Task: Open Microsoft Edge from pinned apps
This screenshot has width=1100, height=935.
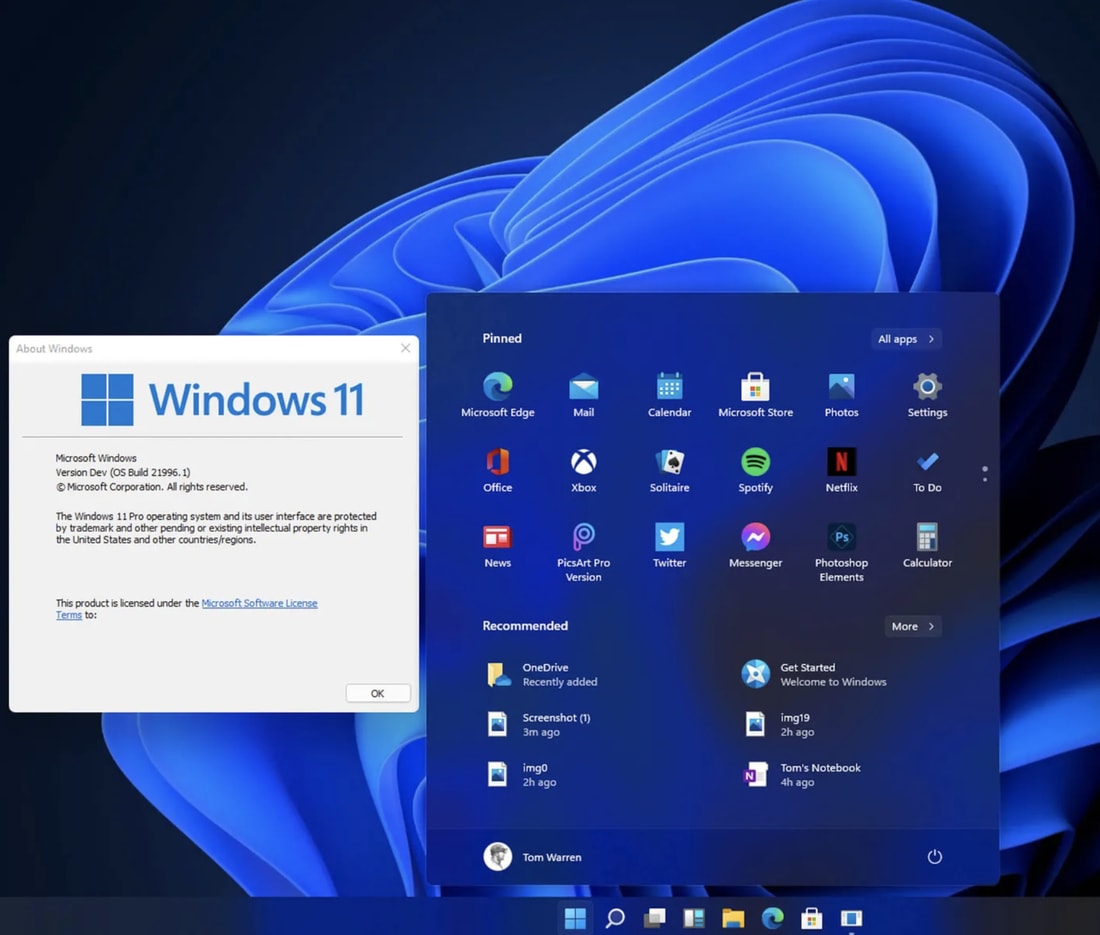Action: point(497,394)
